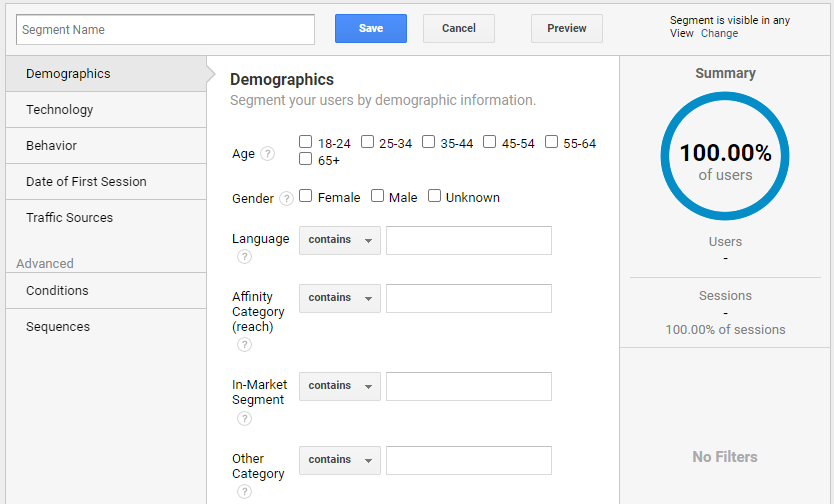Check the 18-24 age checkbox
This screenshot has height=504, width=834.
point(306,142)
